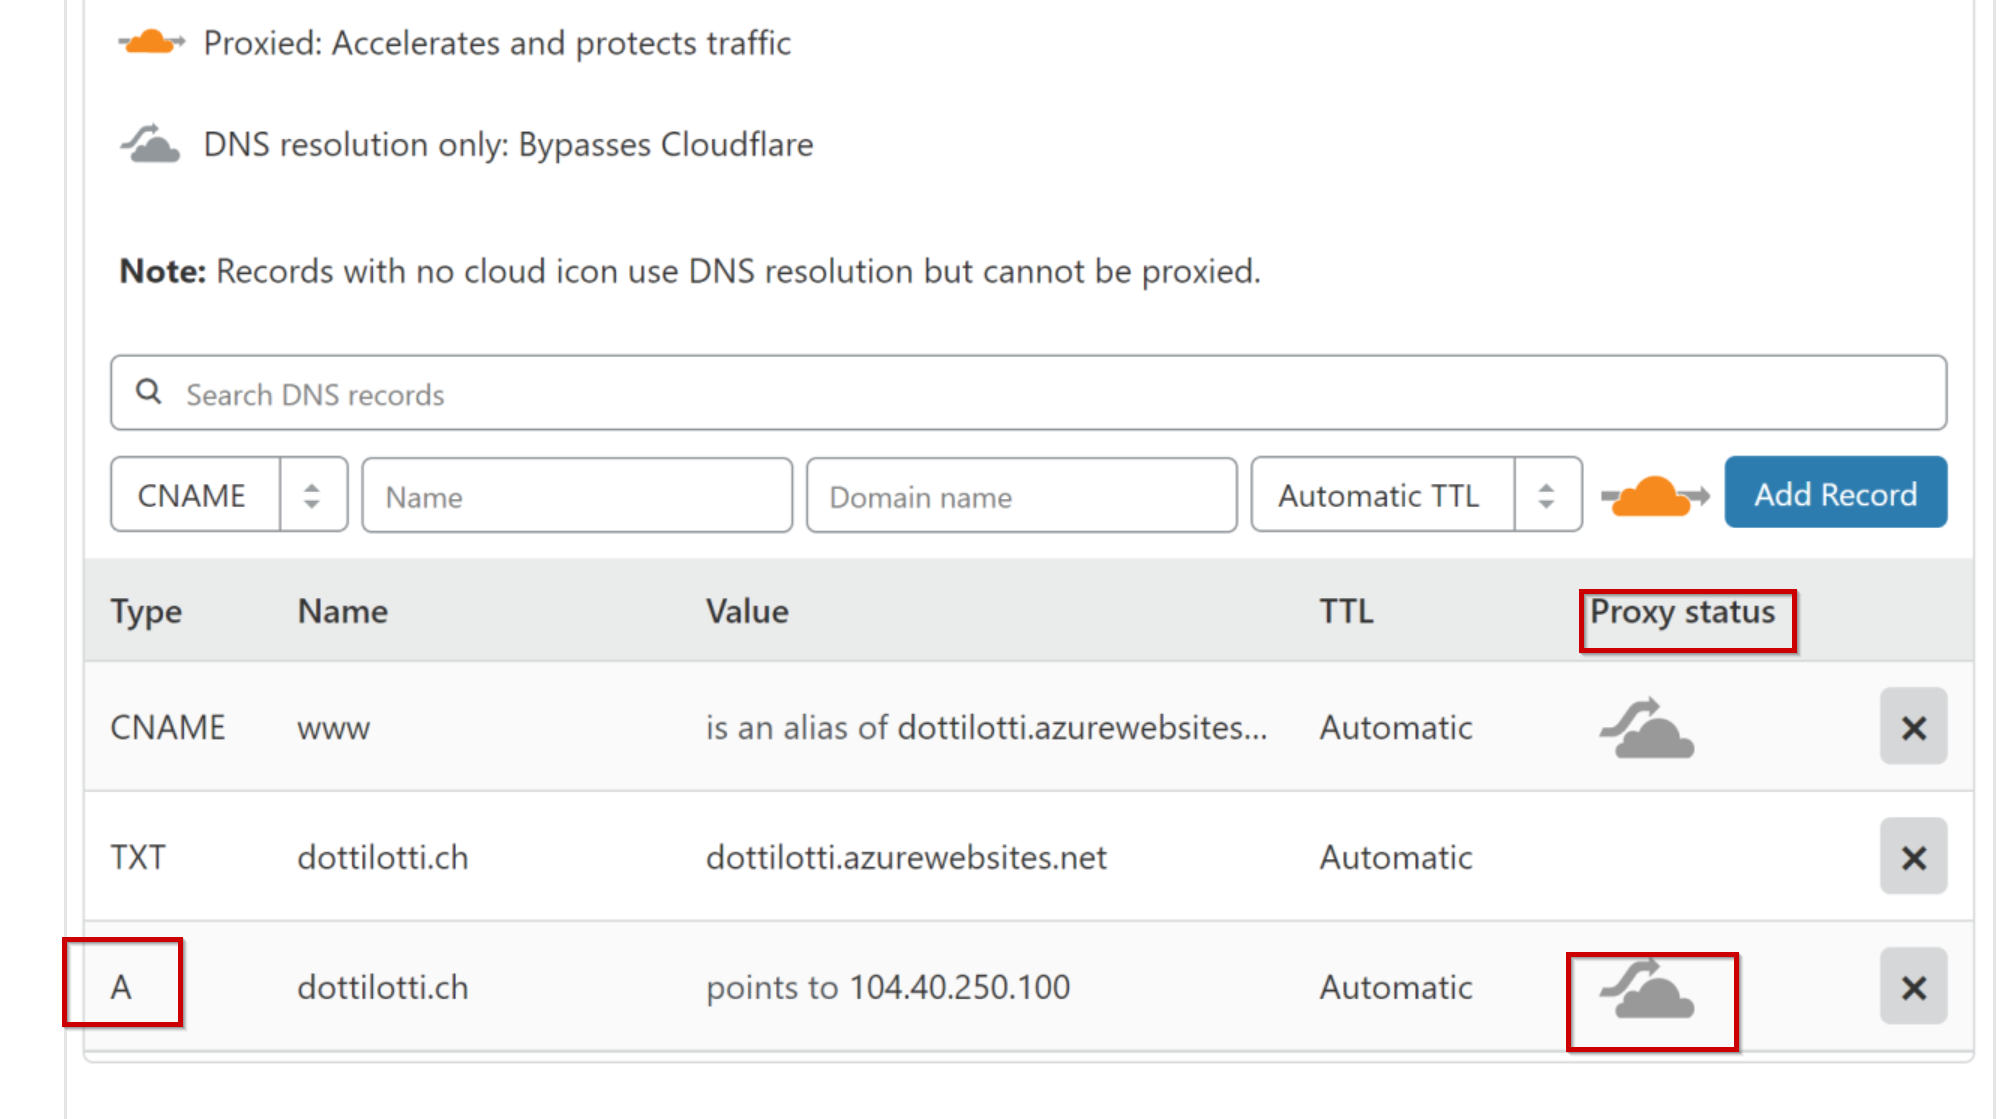This screenshot has width=2010, height=1119.
Task: Click the Type column header
Action: pyautogui.click(x=146, y=611)
